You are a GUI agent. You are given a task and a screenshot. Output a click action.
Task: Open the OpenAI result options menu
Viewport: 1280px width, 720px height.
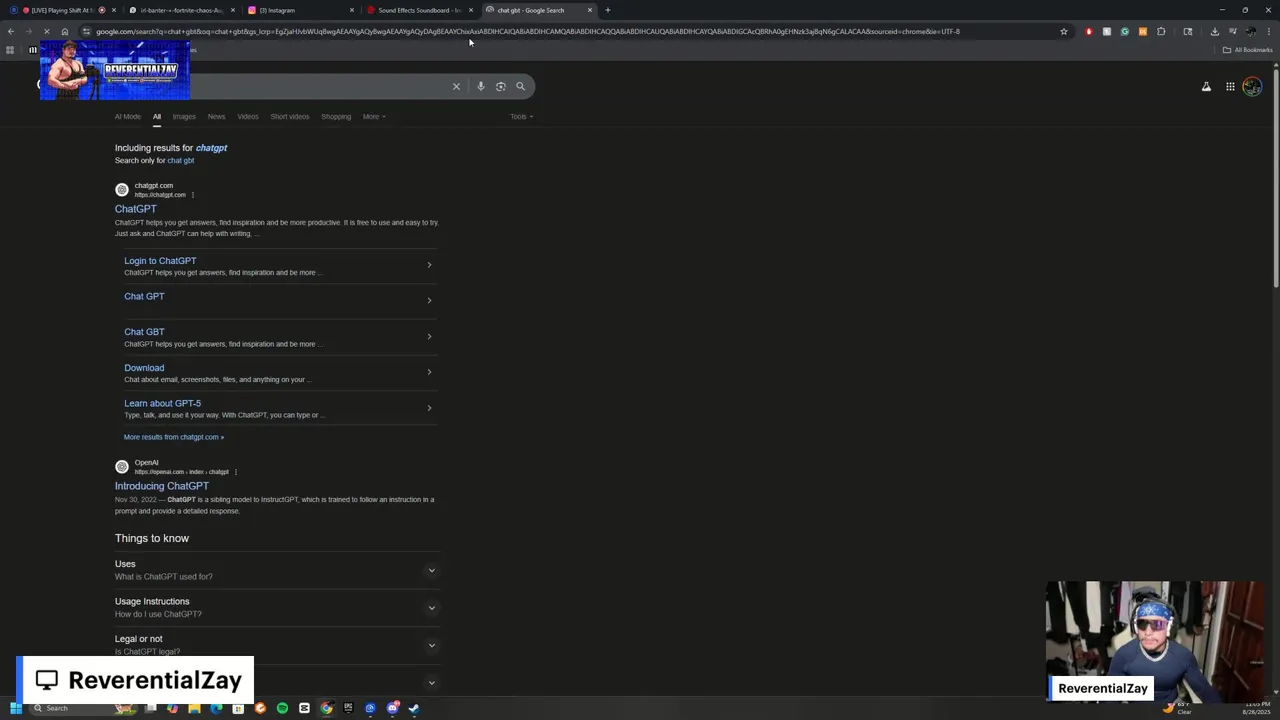coord(236,472)
